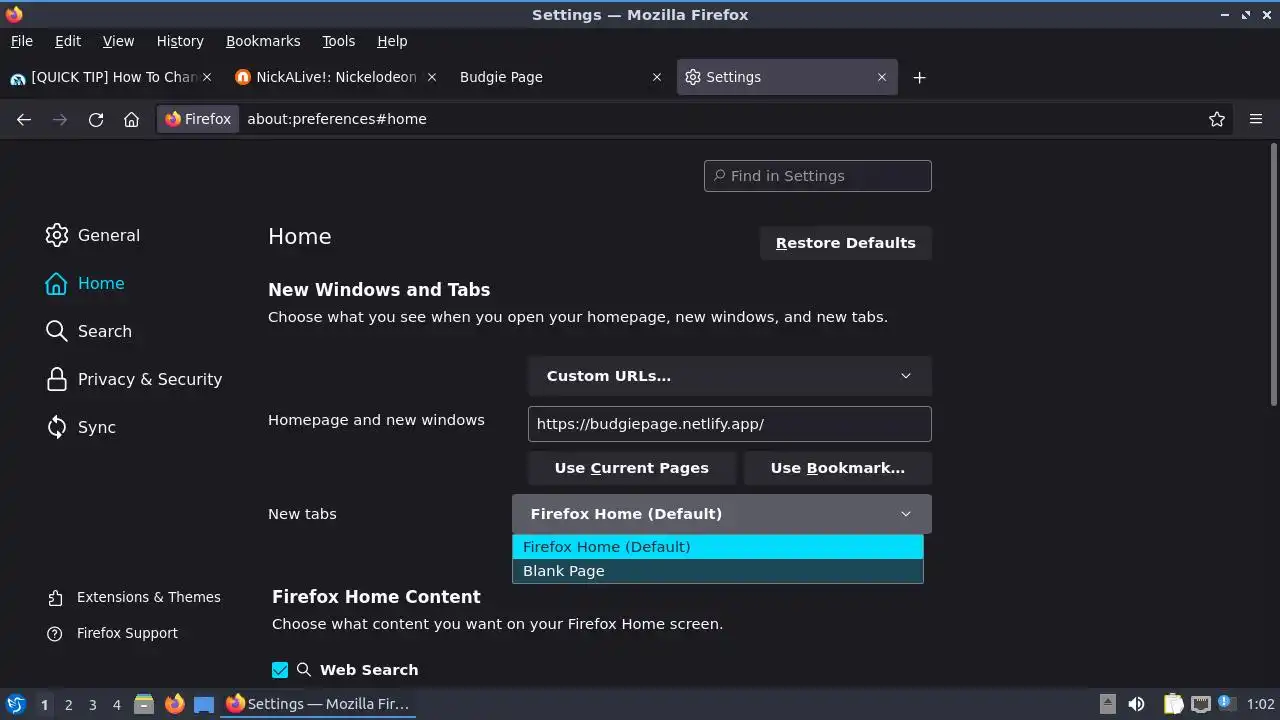
Task: Click Use Bookmark button
Action: click(838, 468)
